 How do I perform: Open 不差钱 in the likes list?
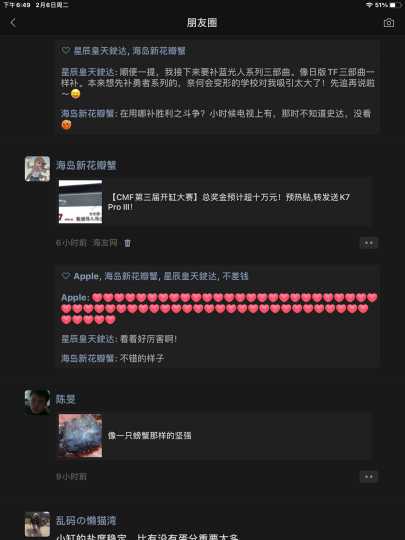click(x=235, y=276)
